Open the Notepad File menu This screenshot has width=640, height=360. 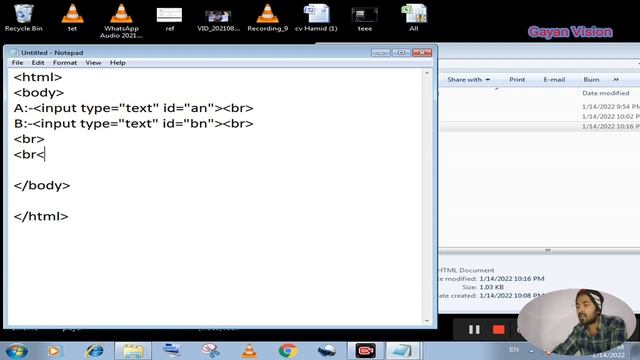pos(17,63)
